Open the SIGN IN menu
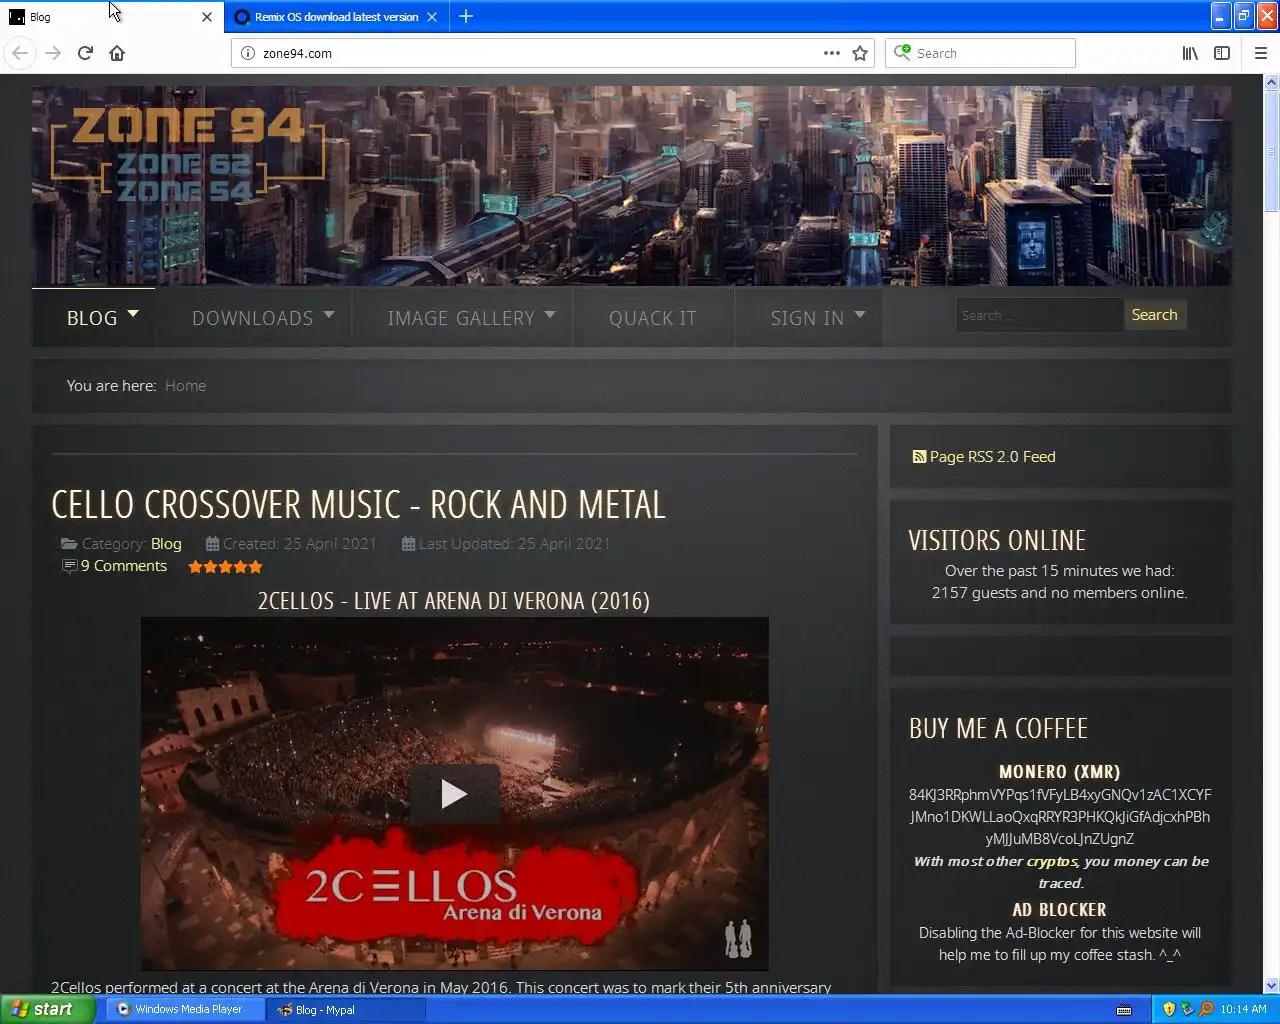This screenshot has height=1024, width=1280. click(807, 318)
